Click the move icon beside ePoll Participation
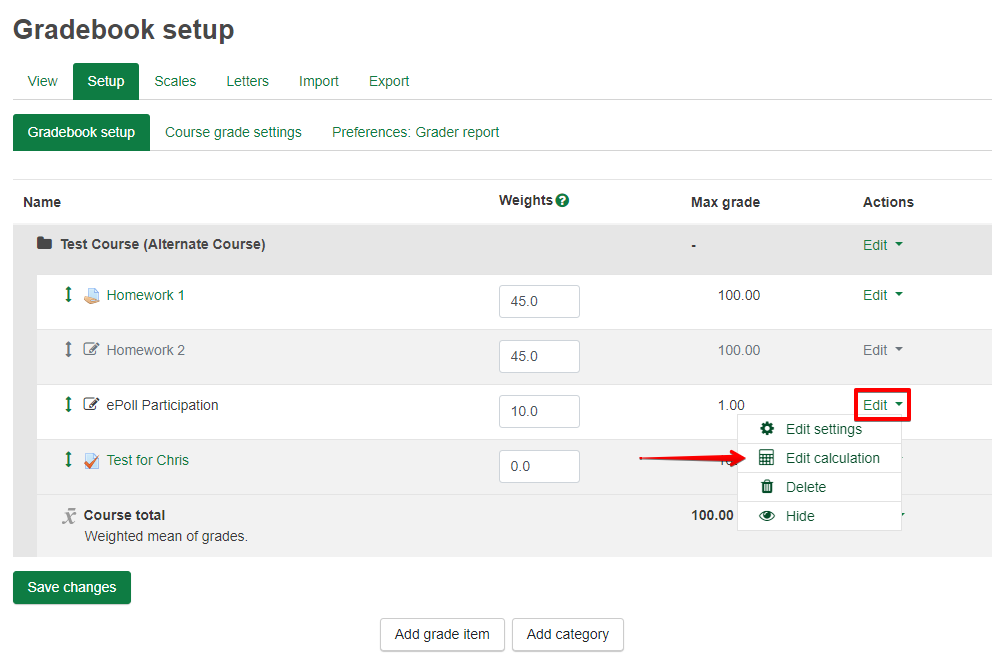Viewport: 998px width, 665px height. tap(68, 405)
